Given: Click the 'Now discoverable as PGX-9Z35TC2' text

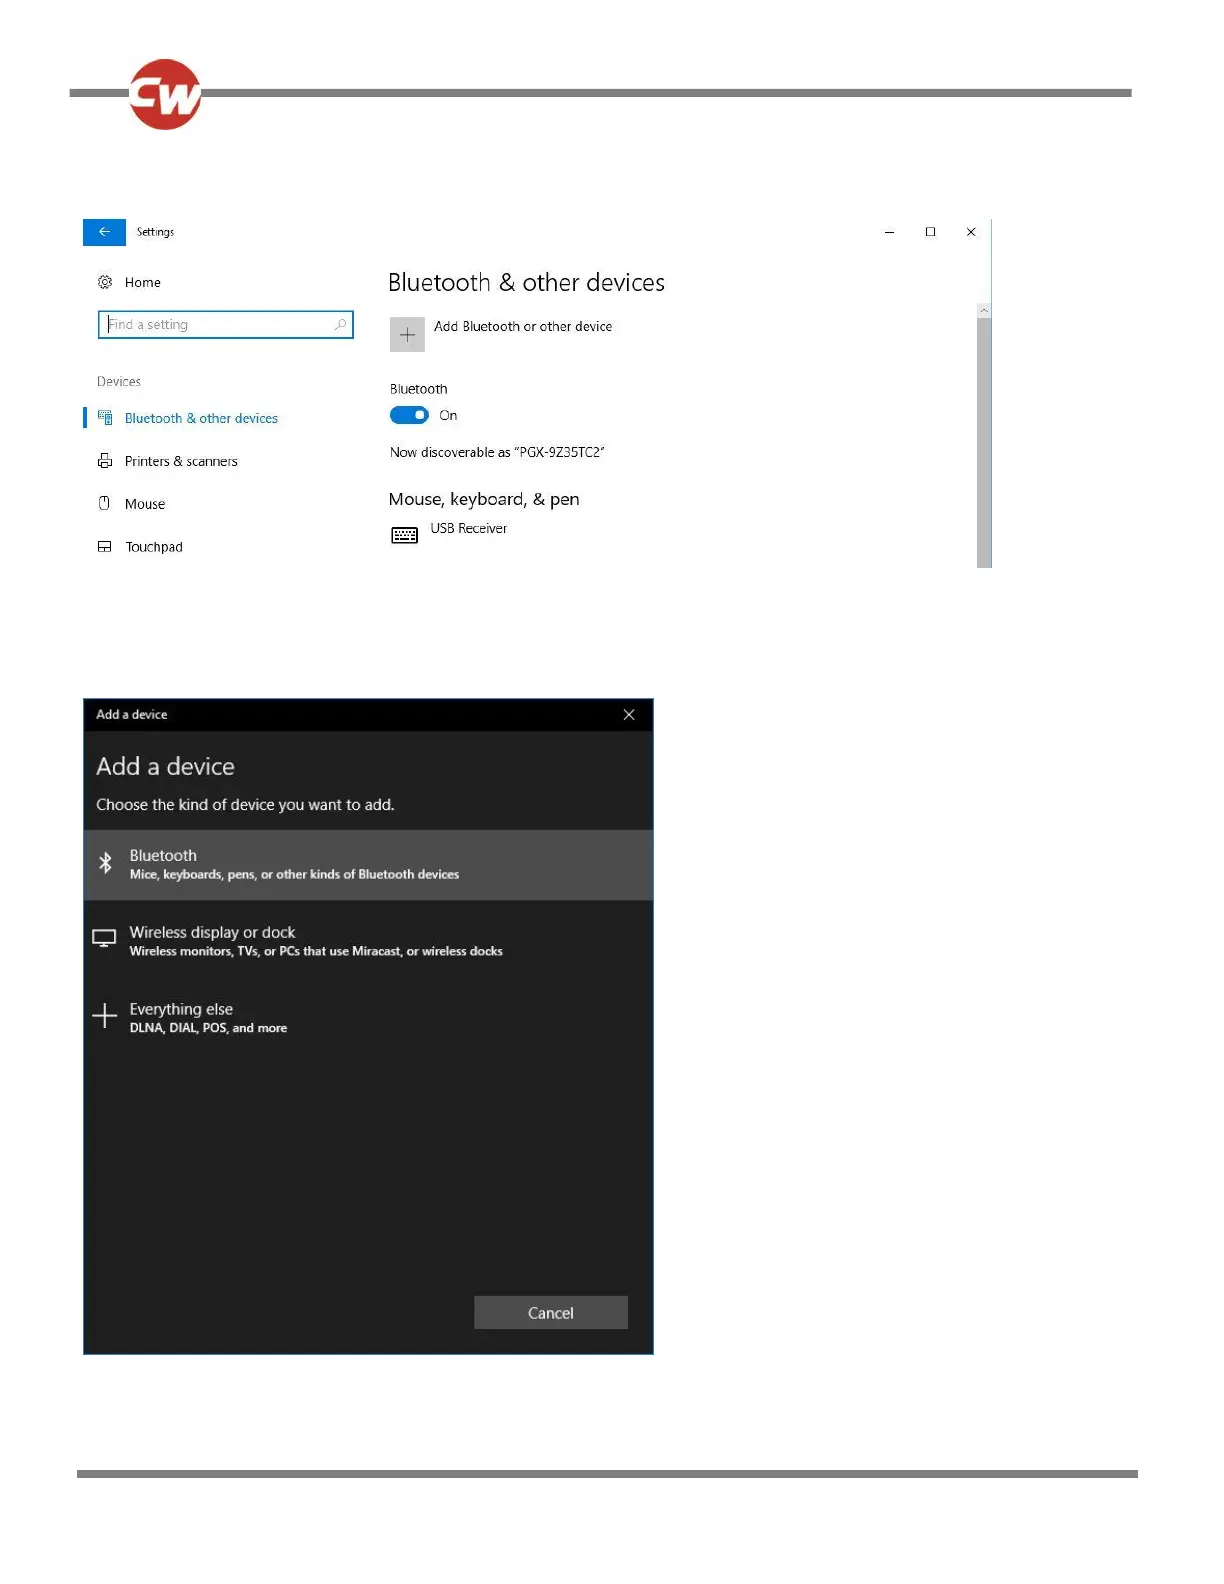Looking at the screenshot, I should pos(497,453).
